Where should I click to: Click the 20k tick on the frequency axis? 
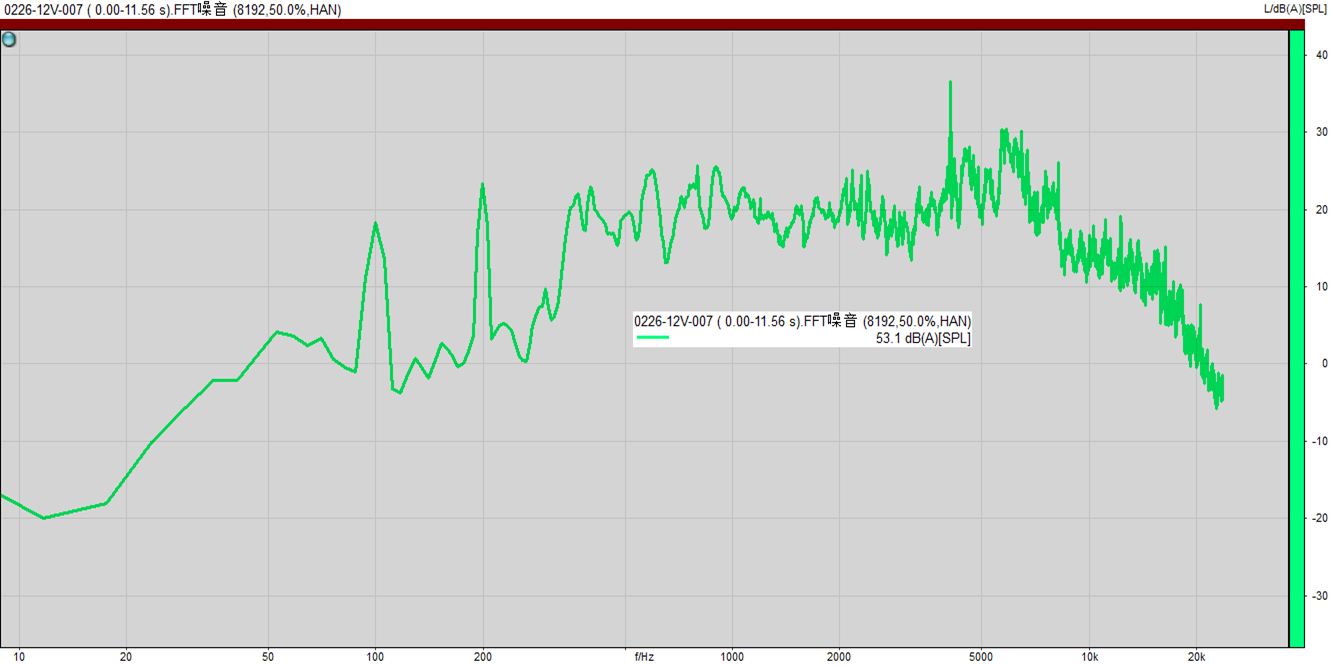pyautogui.click(x=1196, y=657)
